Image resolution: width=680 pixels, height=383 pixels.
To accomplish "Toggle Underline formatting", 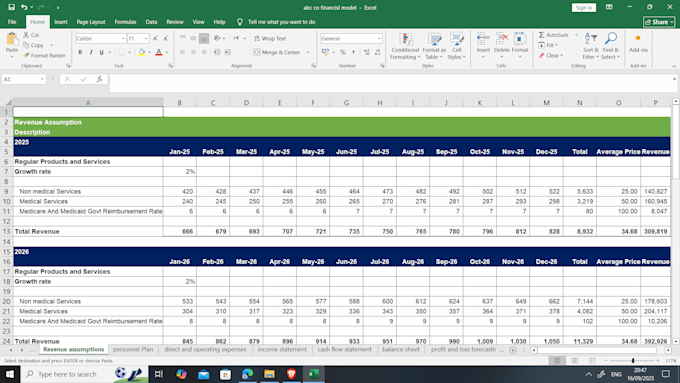I will (101, 52).
